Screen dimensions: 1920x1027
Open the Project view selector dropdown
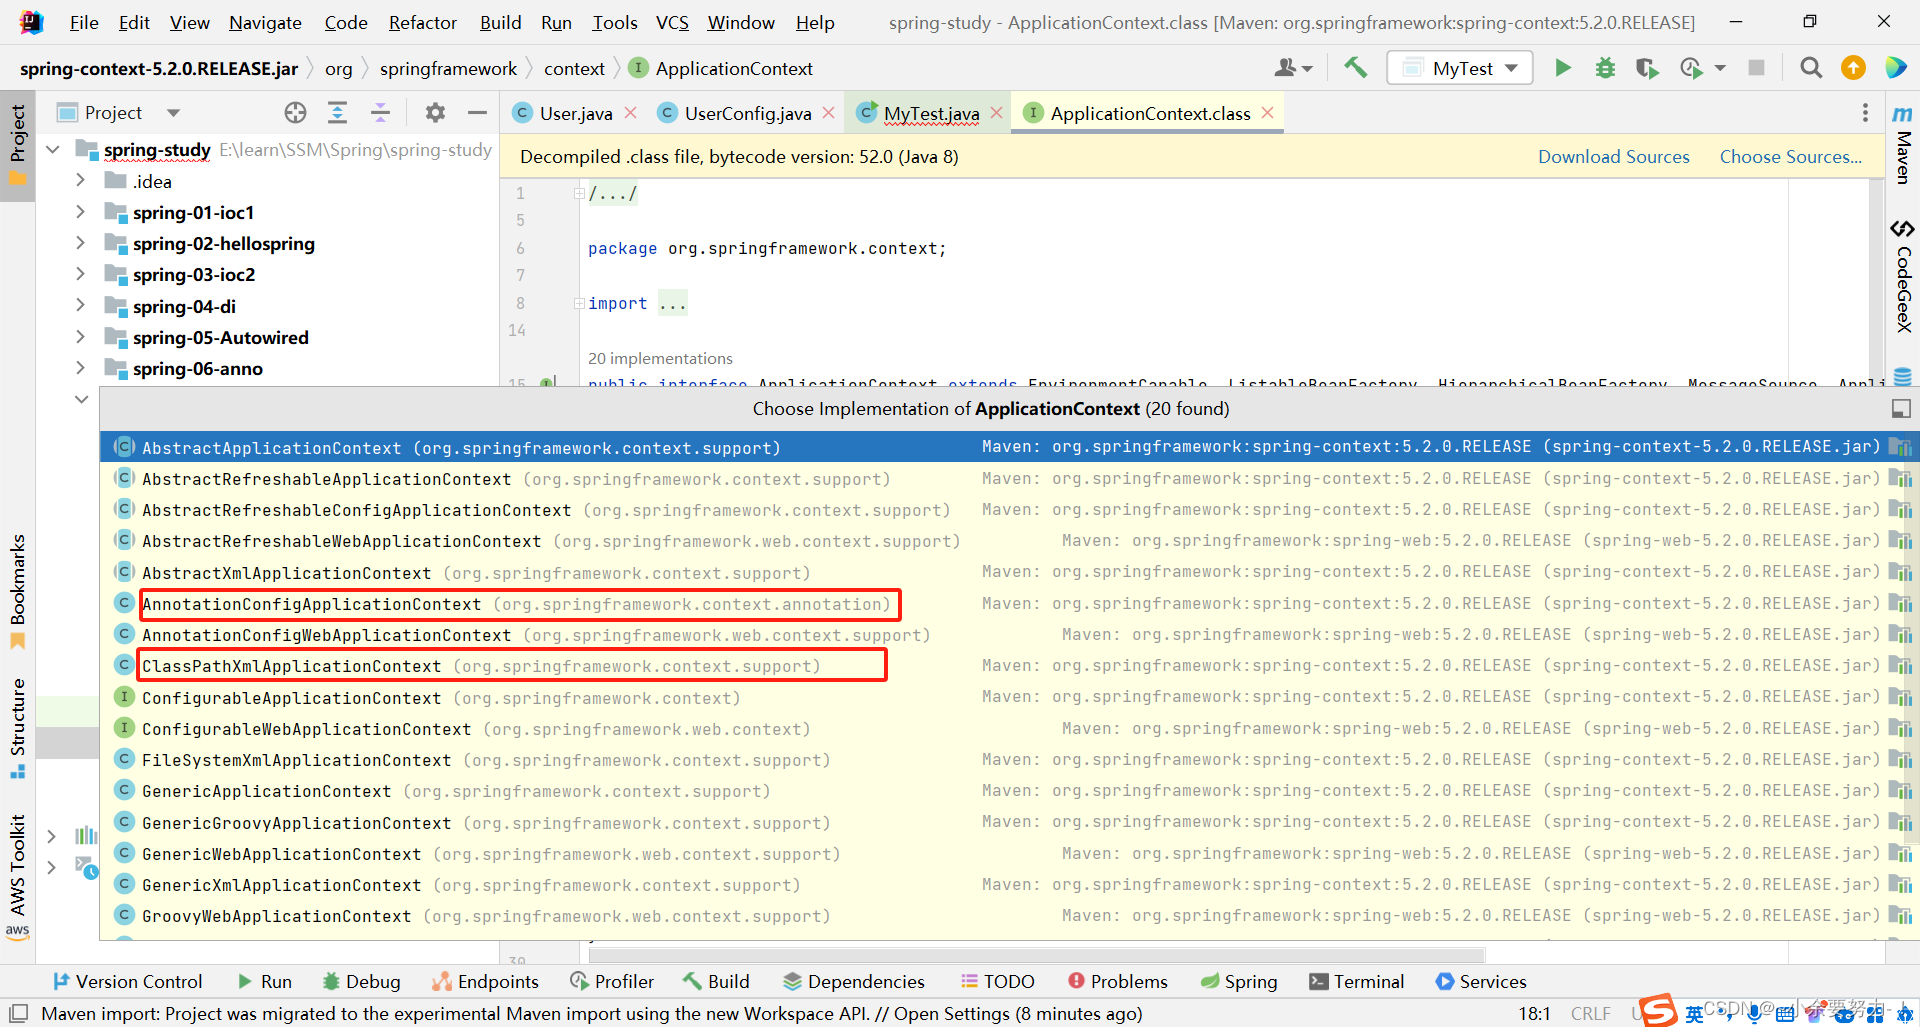(173, 113)
